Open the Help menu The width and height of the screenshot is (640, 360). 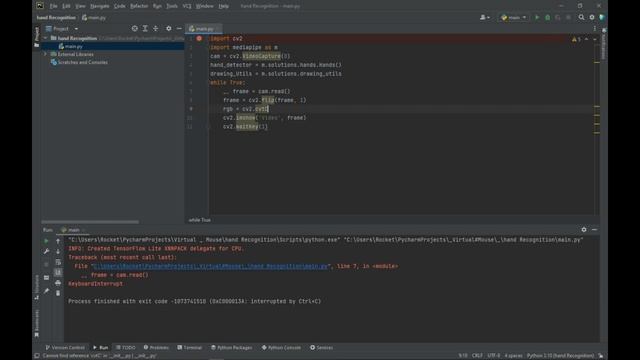pos(223,6)
